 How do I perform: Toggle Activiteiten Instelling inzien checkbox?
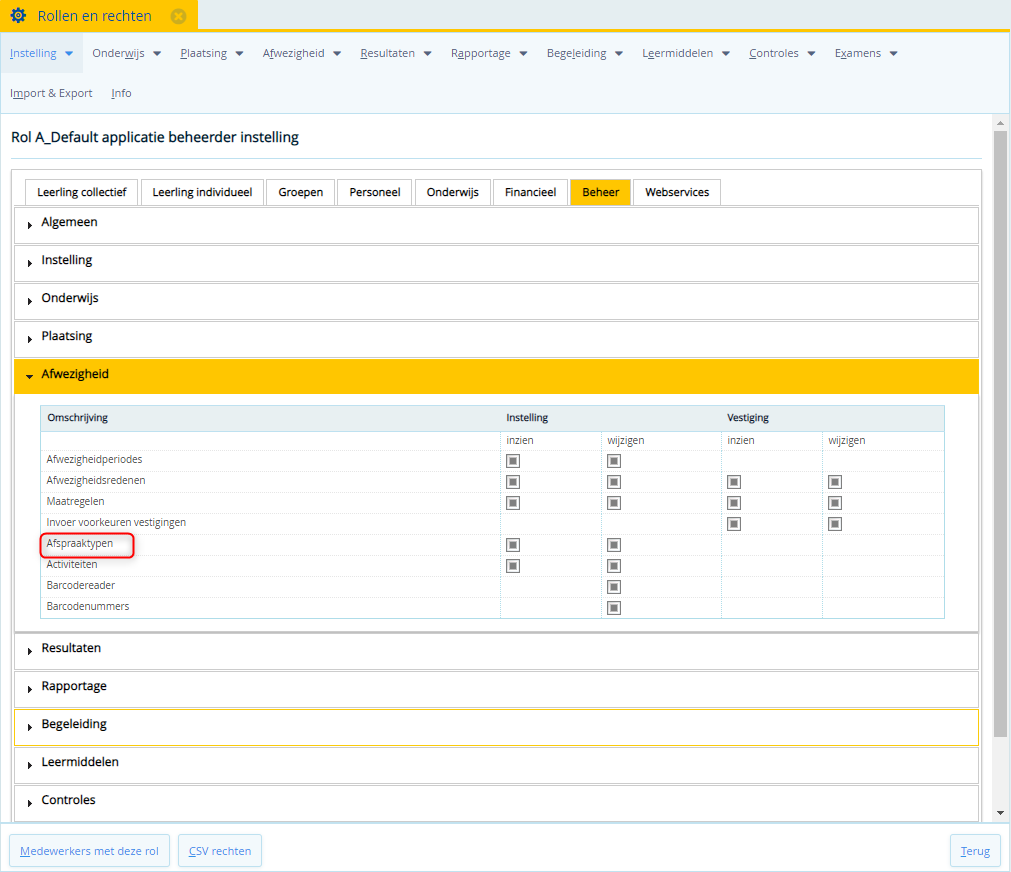tap(513, 566)
